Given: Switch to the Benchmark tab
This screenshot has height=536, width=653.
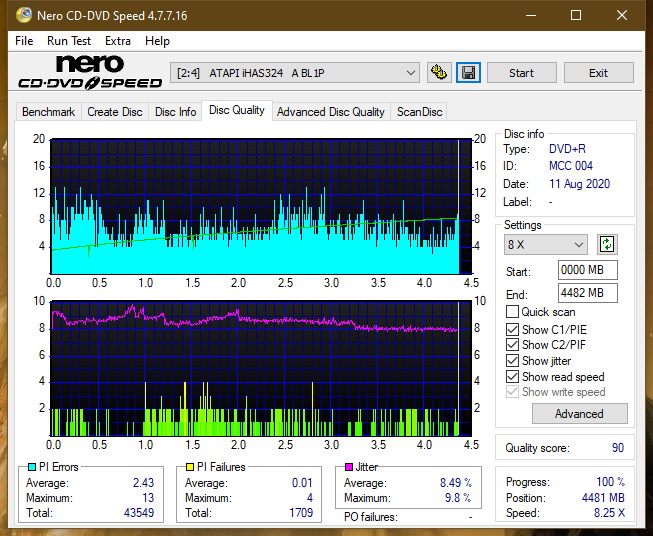Looking at the screenshot, I should coord(49,112).
